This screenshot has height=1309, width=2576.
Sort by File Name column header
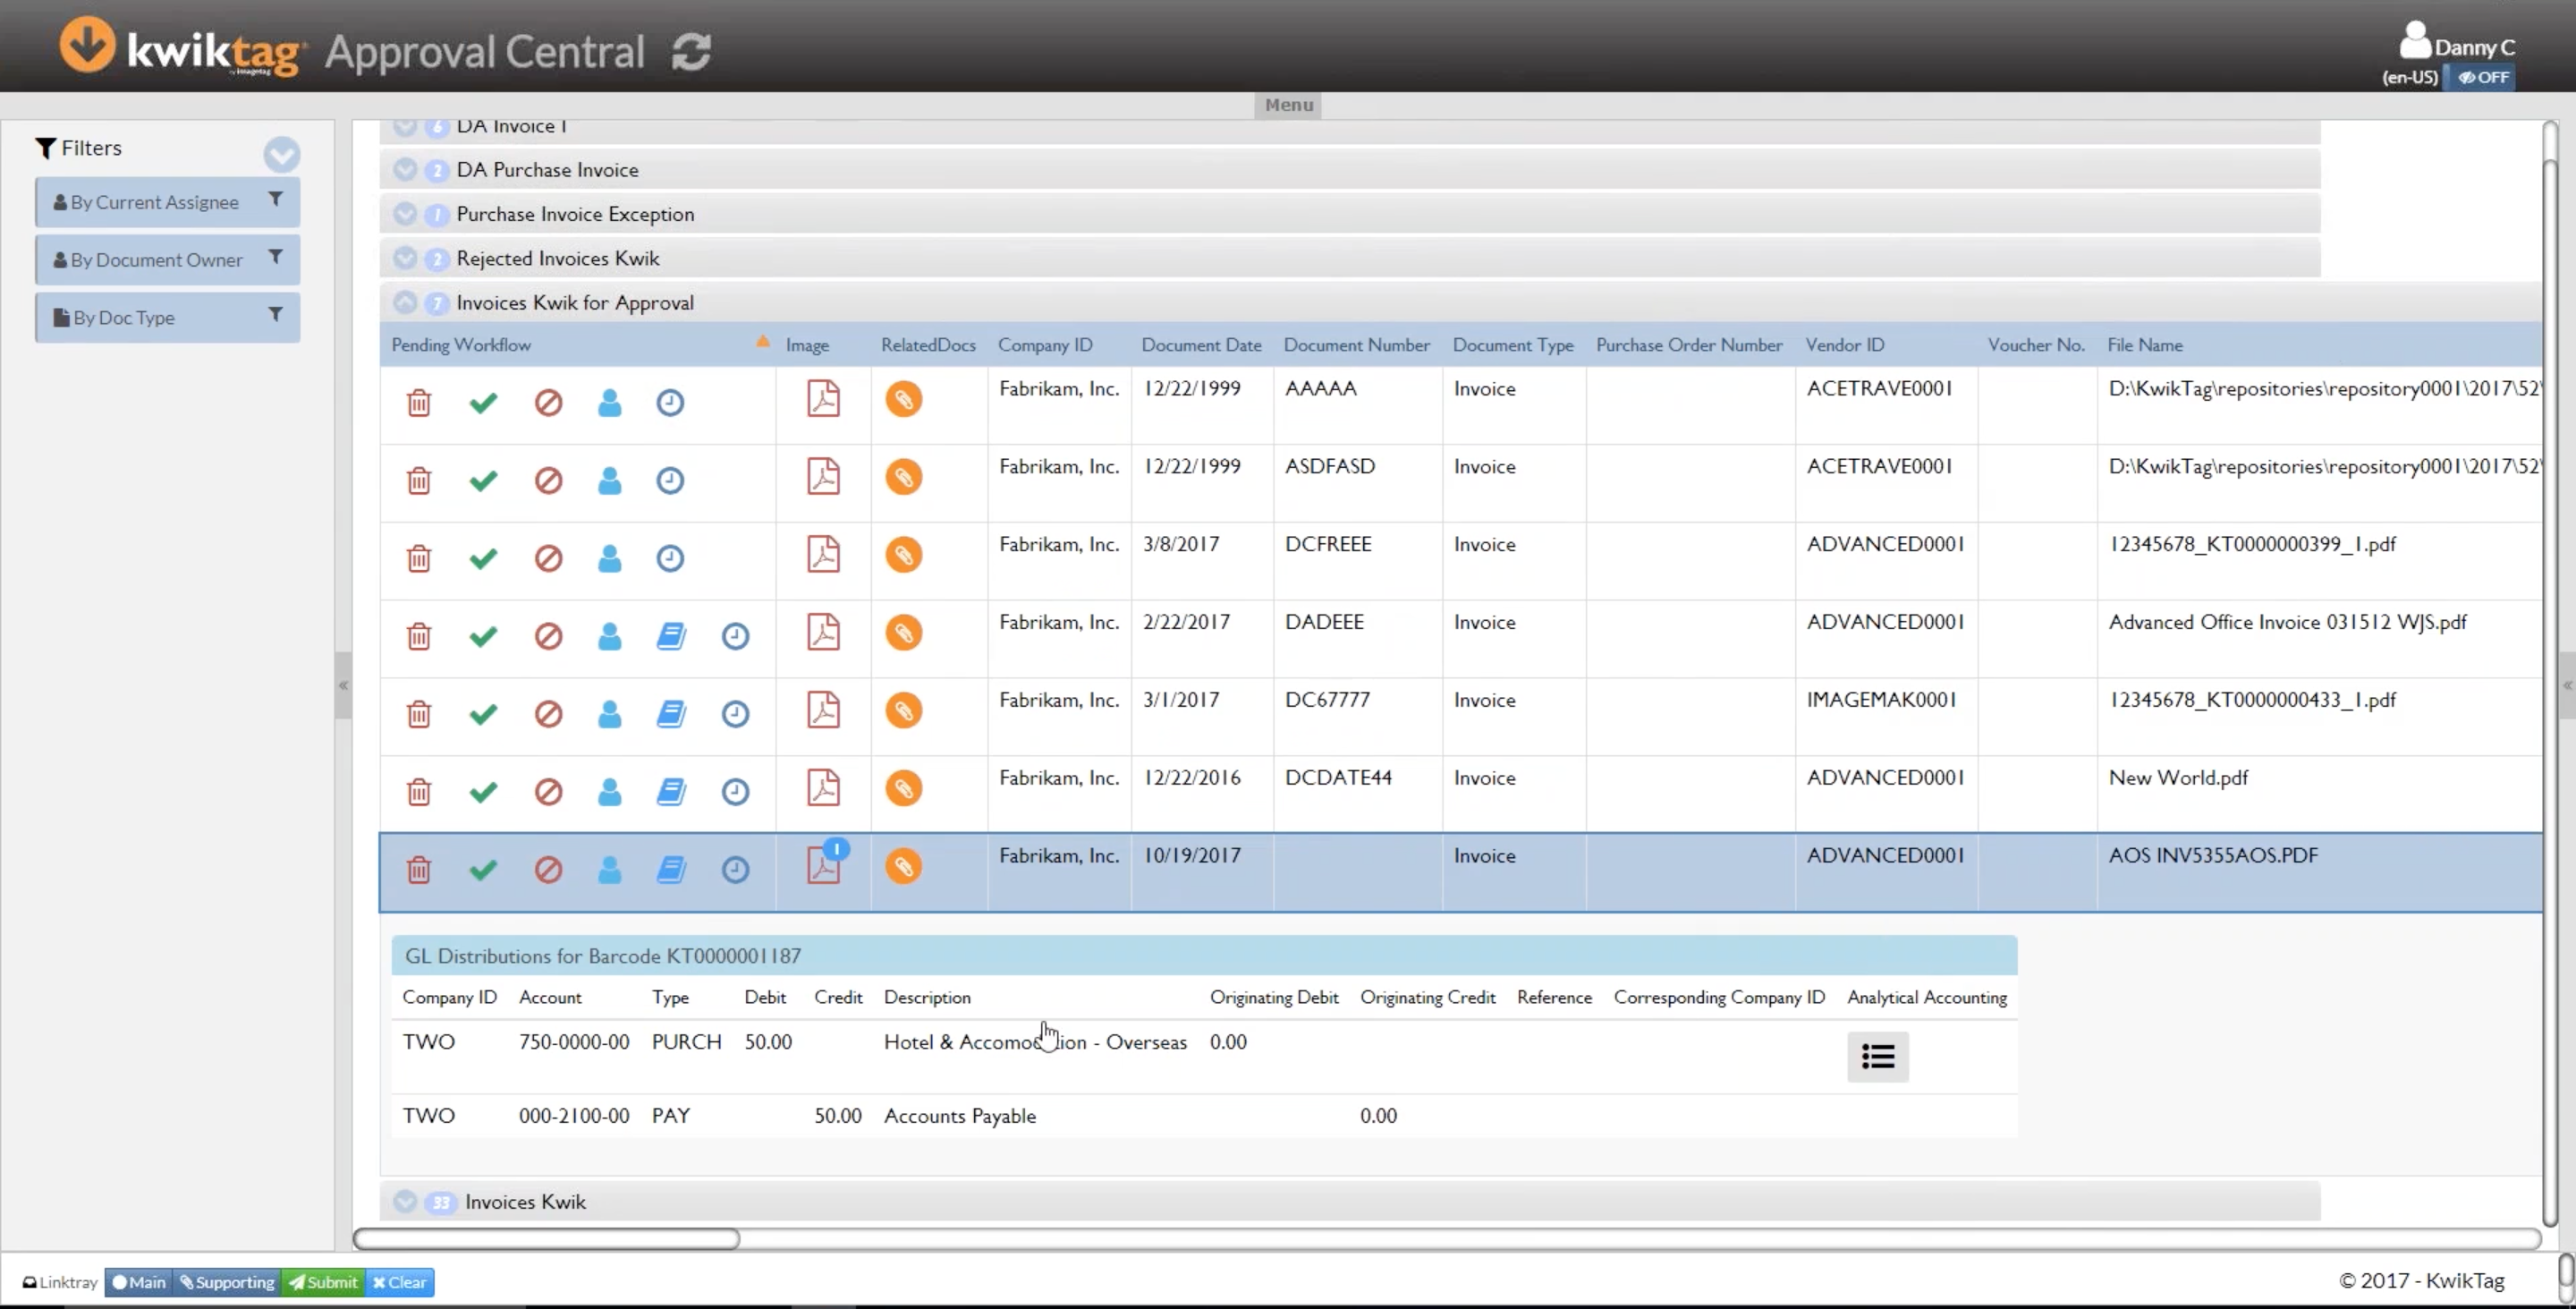point(2145,345)
